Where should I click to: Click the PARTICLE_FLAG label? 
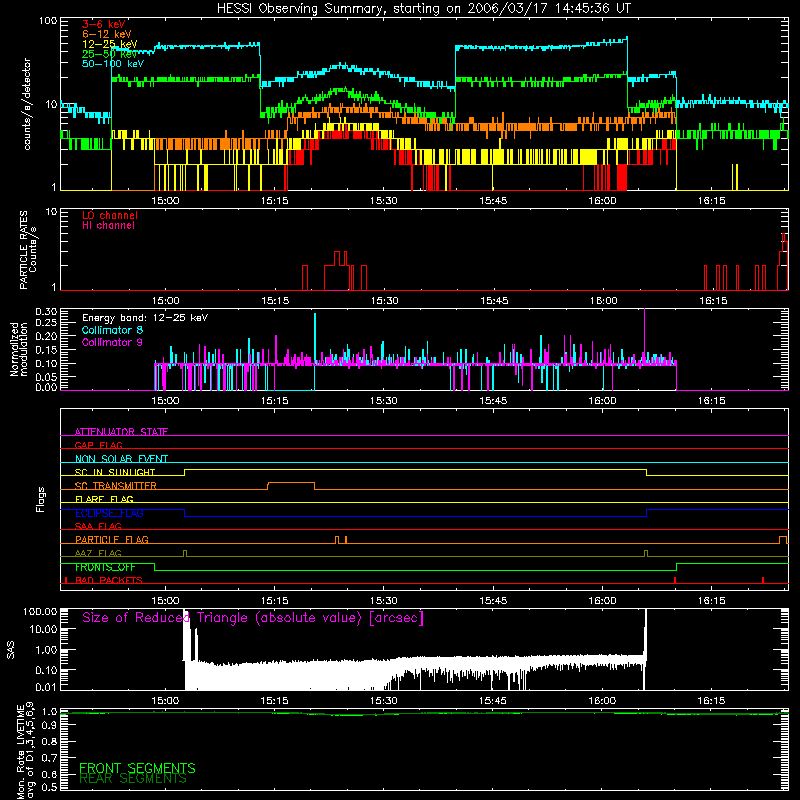[x=112, y=539]
